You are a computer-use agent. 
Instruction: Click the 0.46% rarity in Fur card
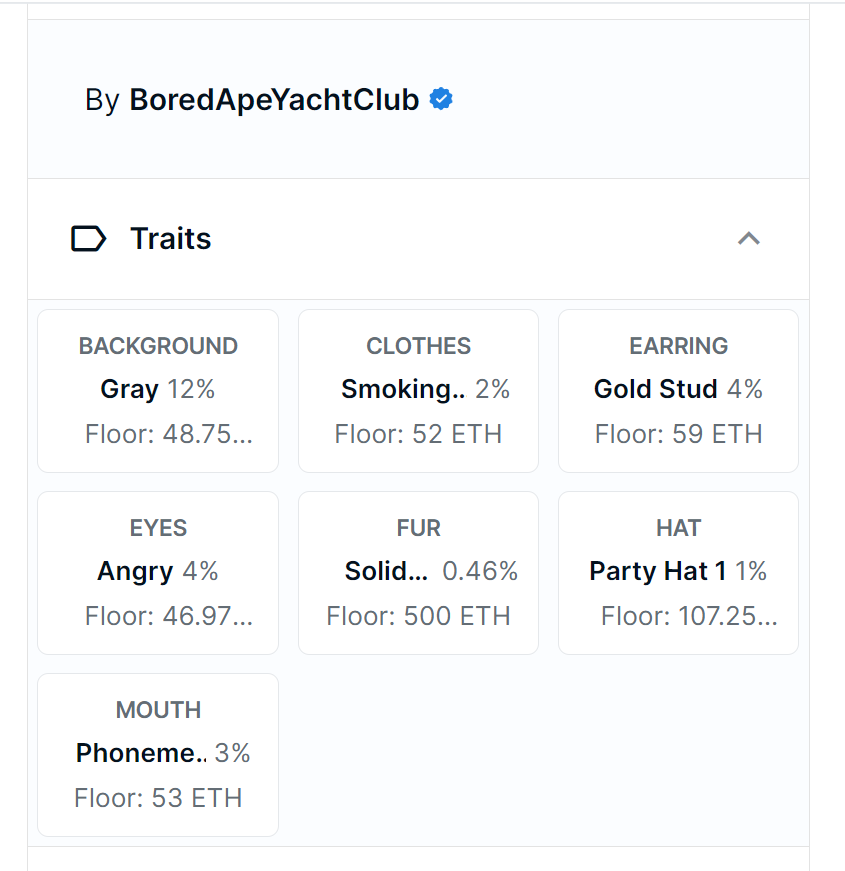tap(480, 571)
